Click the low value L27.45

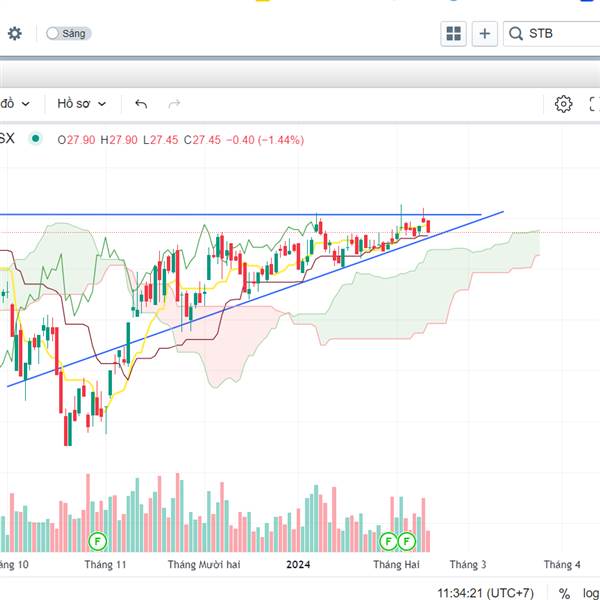(x=160, y=140)
